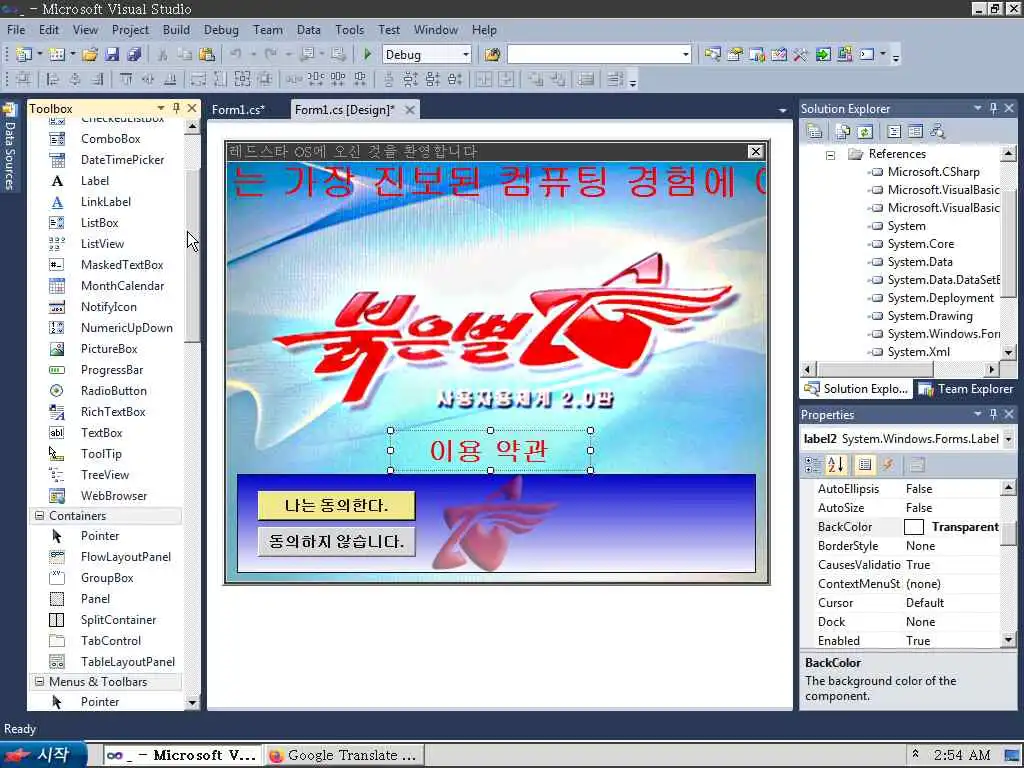Open Google Translate taskbar item
This screenshot has height=768, width=1024.
point(344,755)
